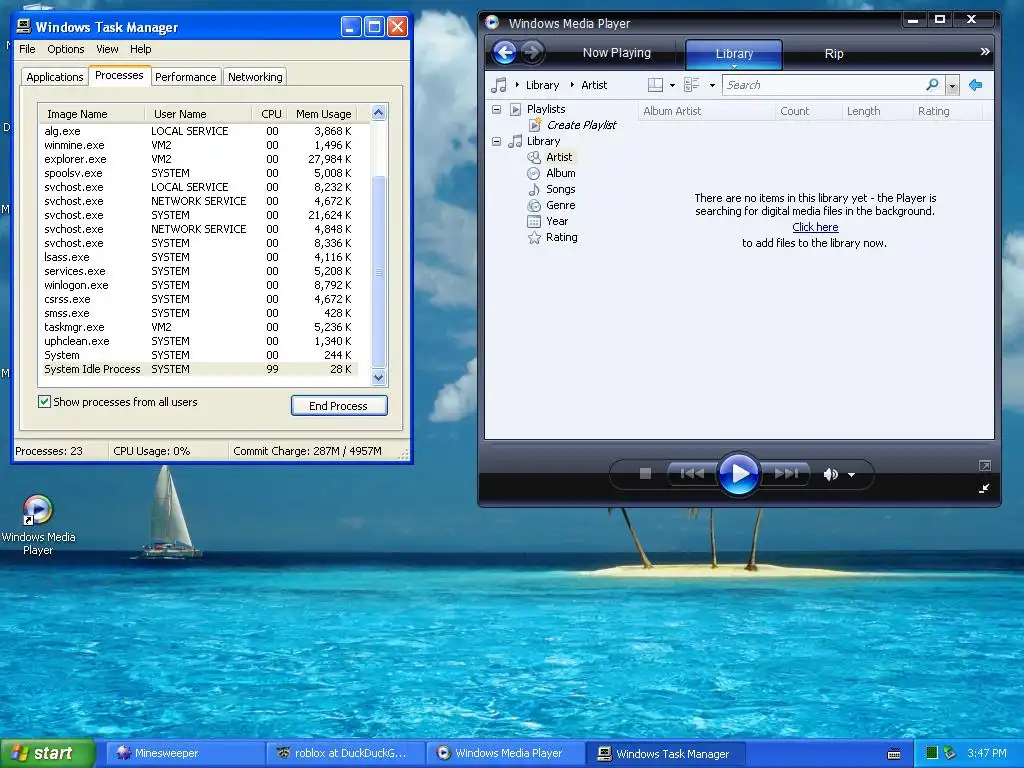Switch to the Performance tab
This screenshot has height=768, width=1024.
tap(185, 76)
